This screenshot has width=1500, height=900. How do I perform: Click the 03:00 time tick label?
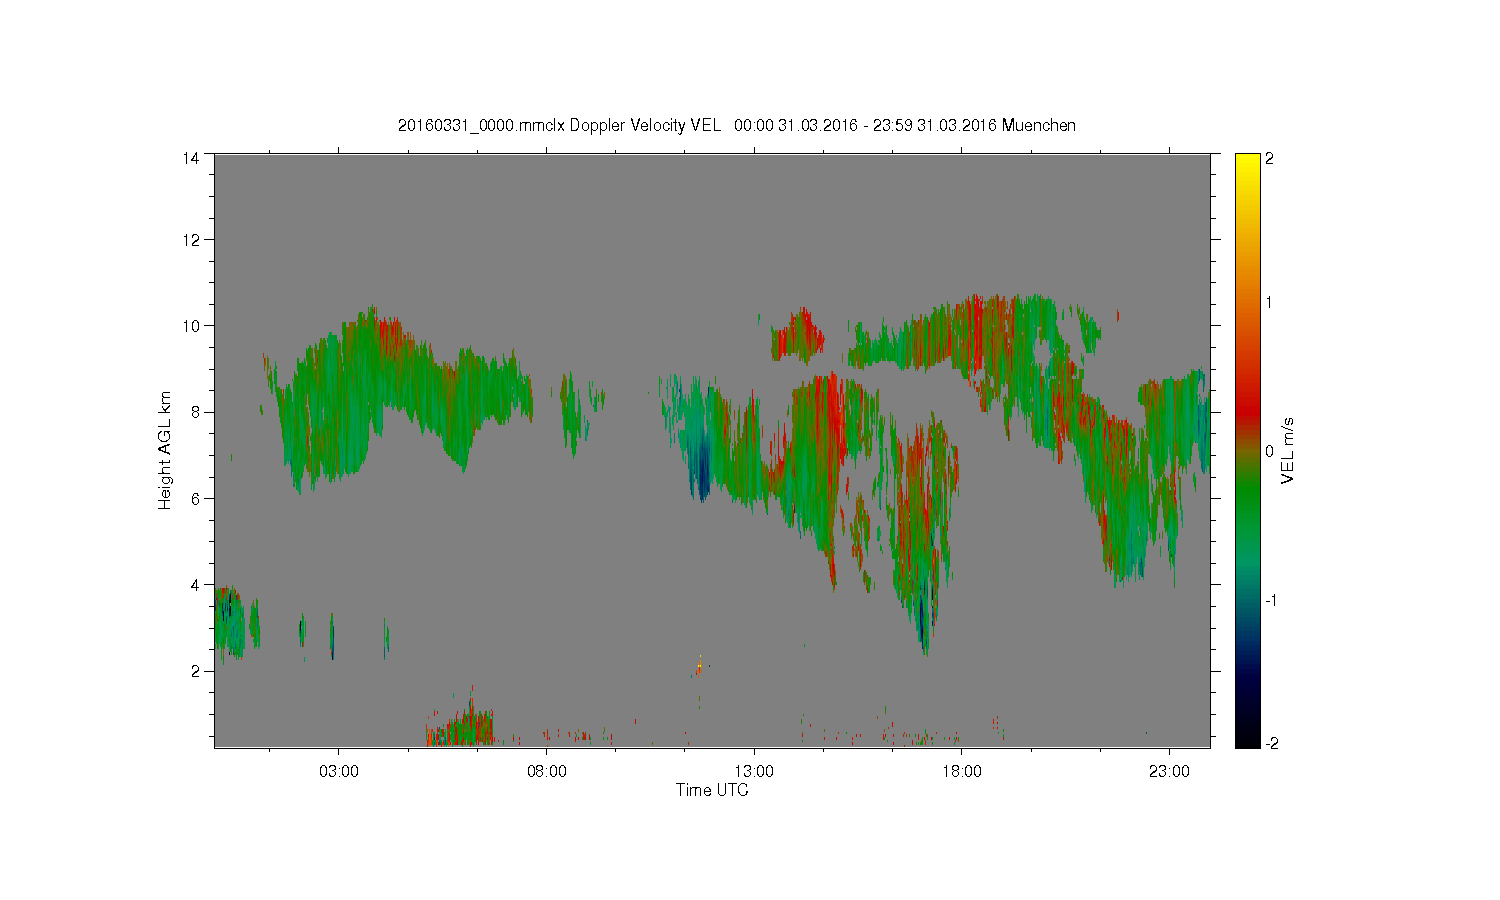pyautogui.click(x=338, y=772)
